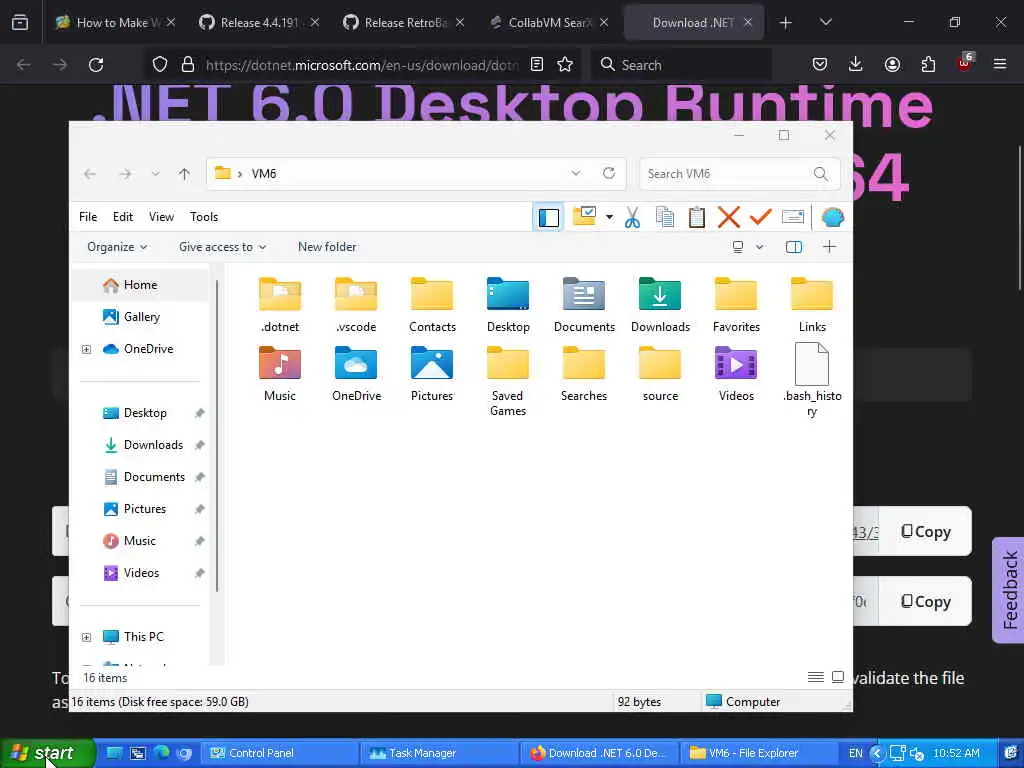The image size is (1024, 768).
Task: Click Explorer refresh icon
Action: click(x=609, y=173)
